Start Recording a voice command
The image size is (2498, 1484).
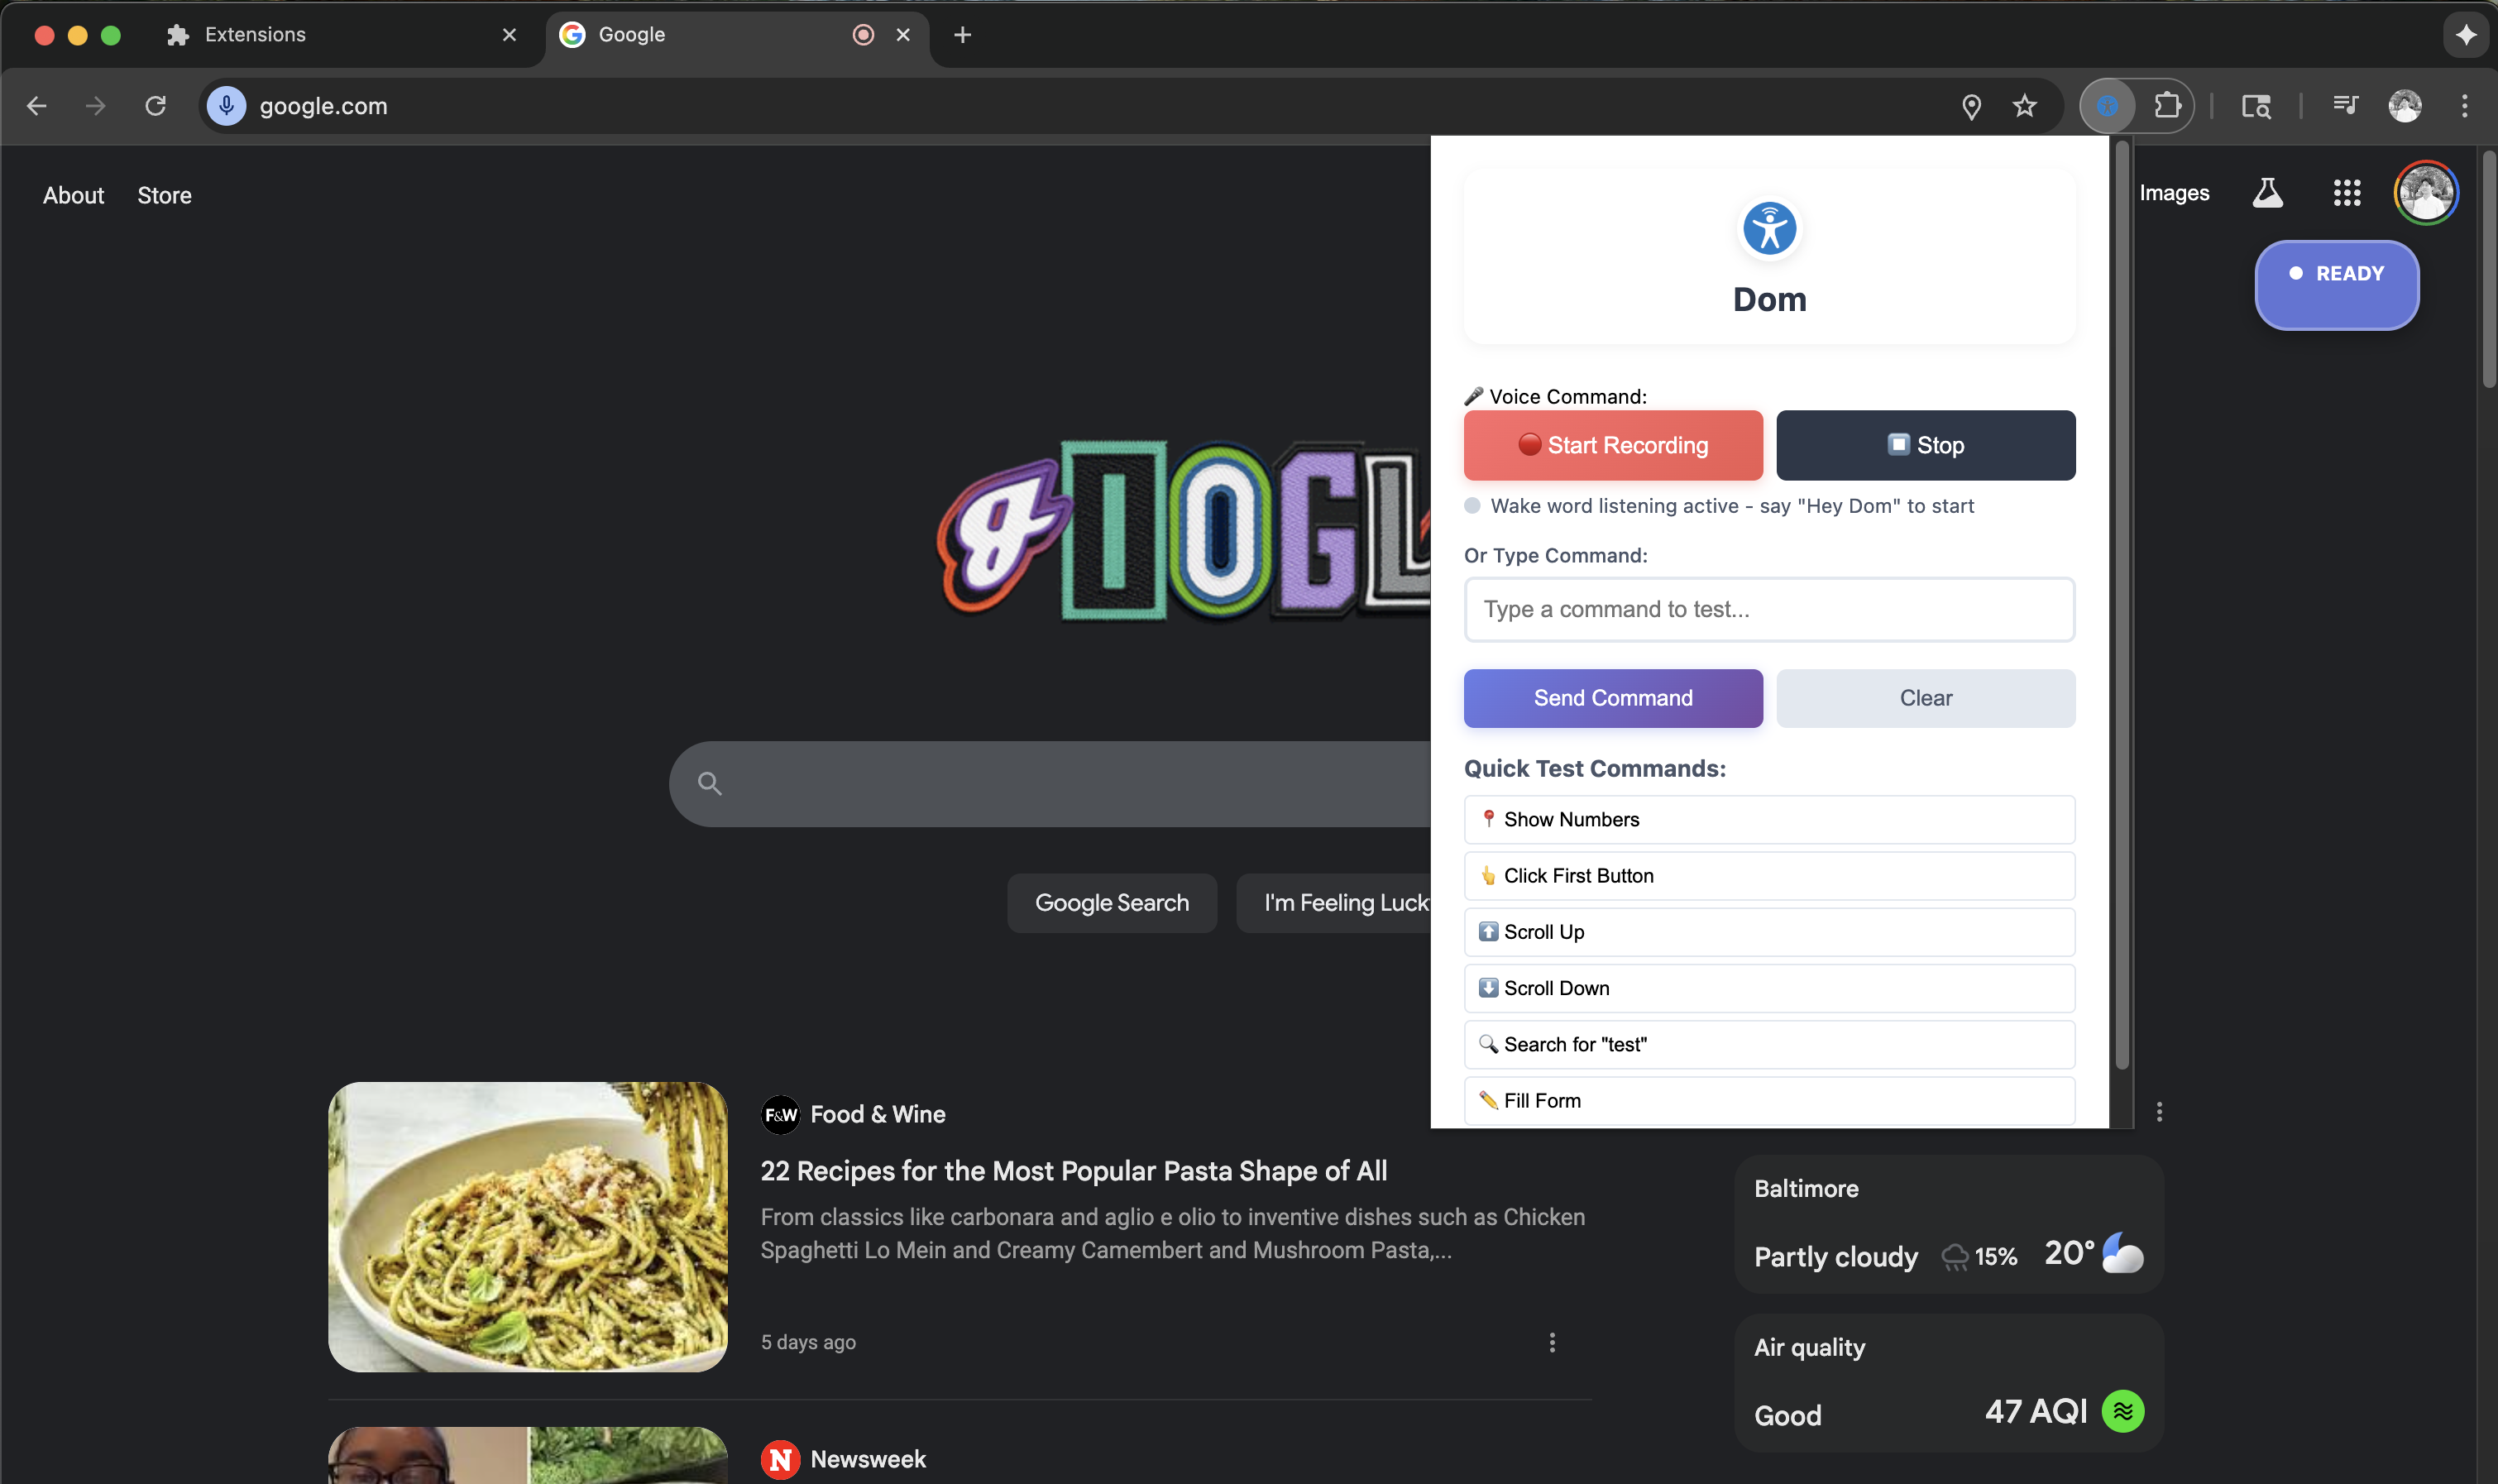[x=1612, y=445]
